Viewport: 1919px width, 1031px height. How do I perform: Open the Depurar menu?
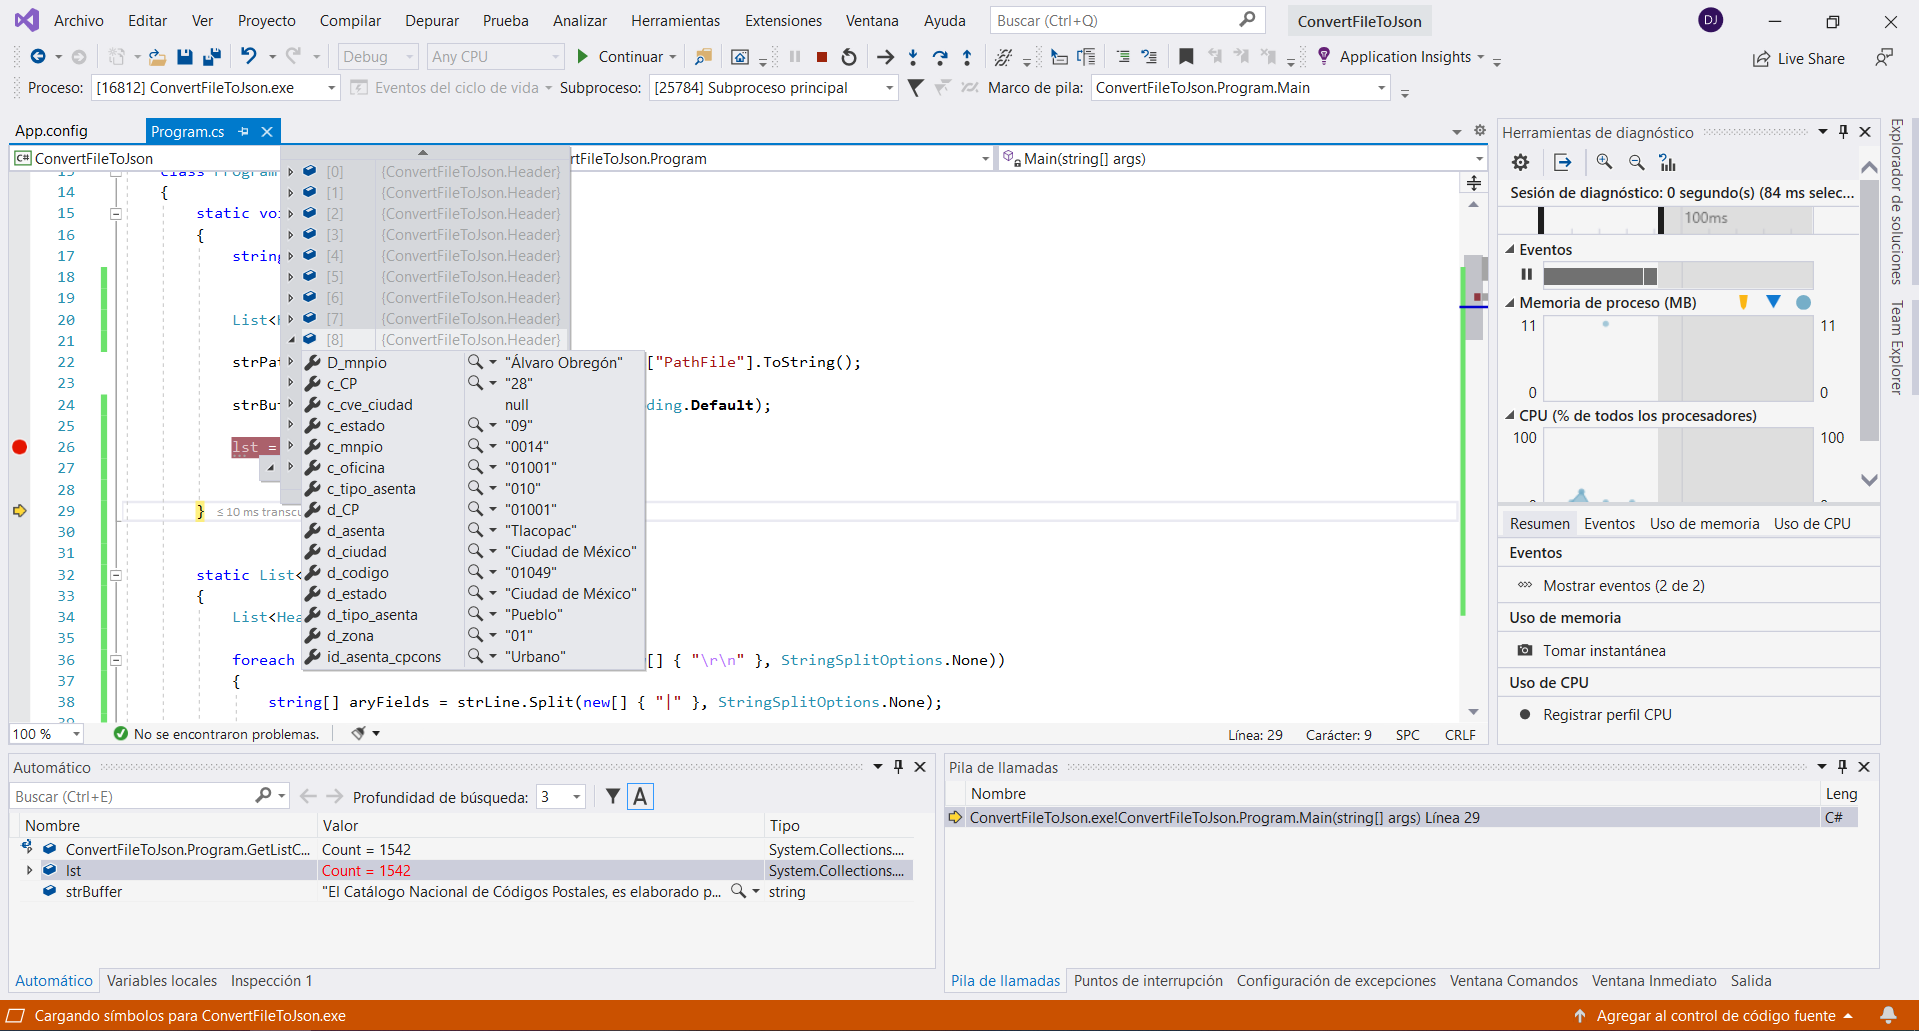click(x=431, y=20)
